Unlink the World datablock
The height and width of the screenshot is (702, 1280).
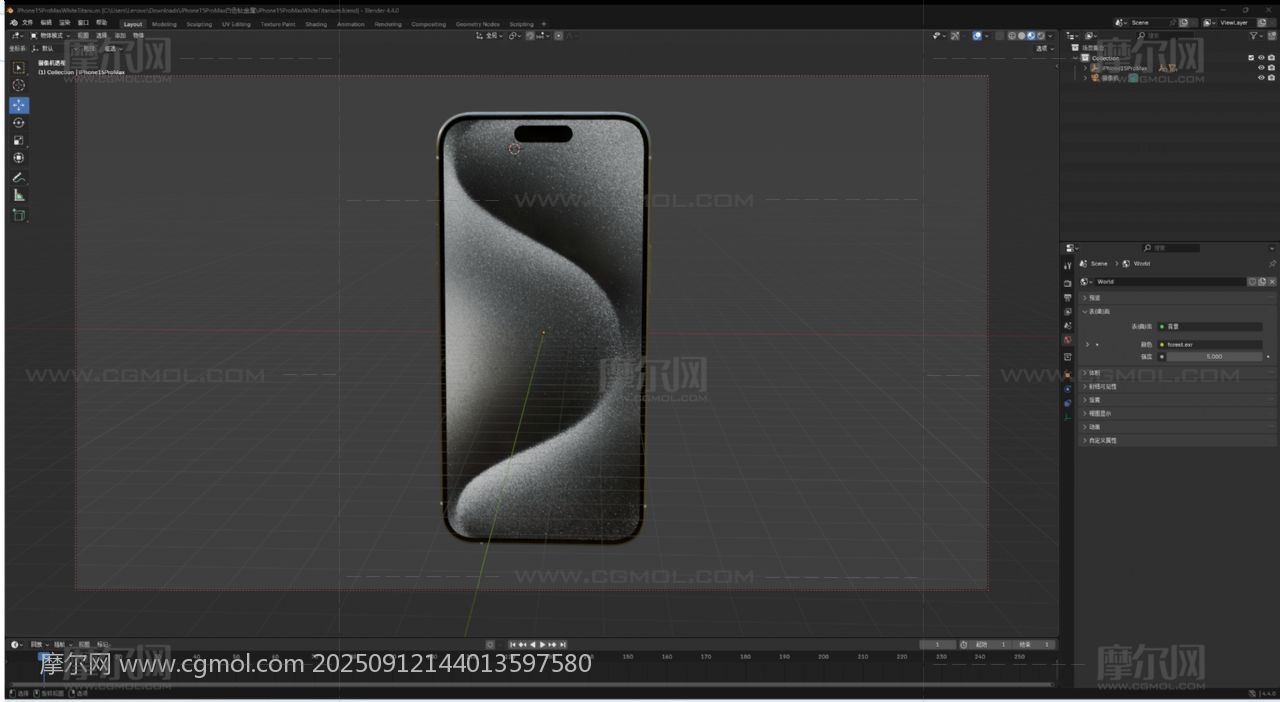pos(1271,281)
